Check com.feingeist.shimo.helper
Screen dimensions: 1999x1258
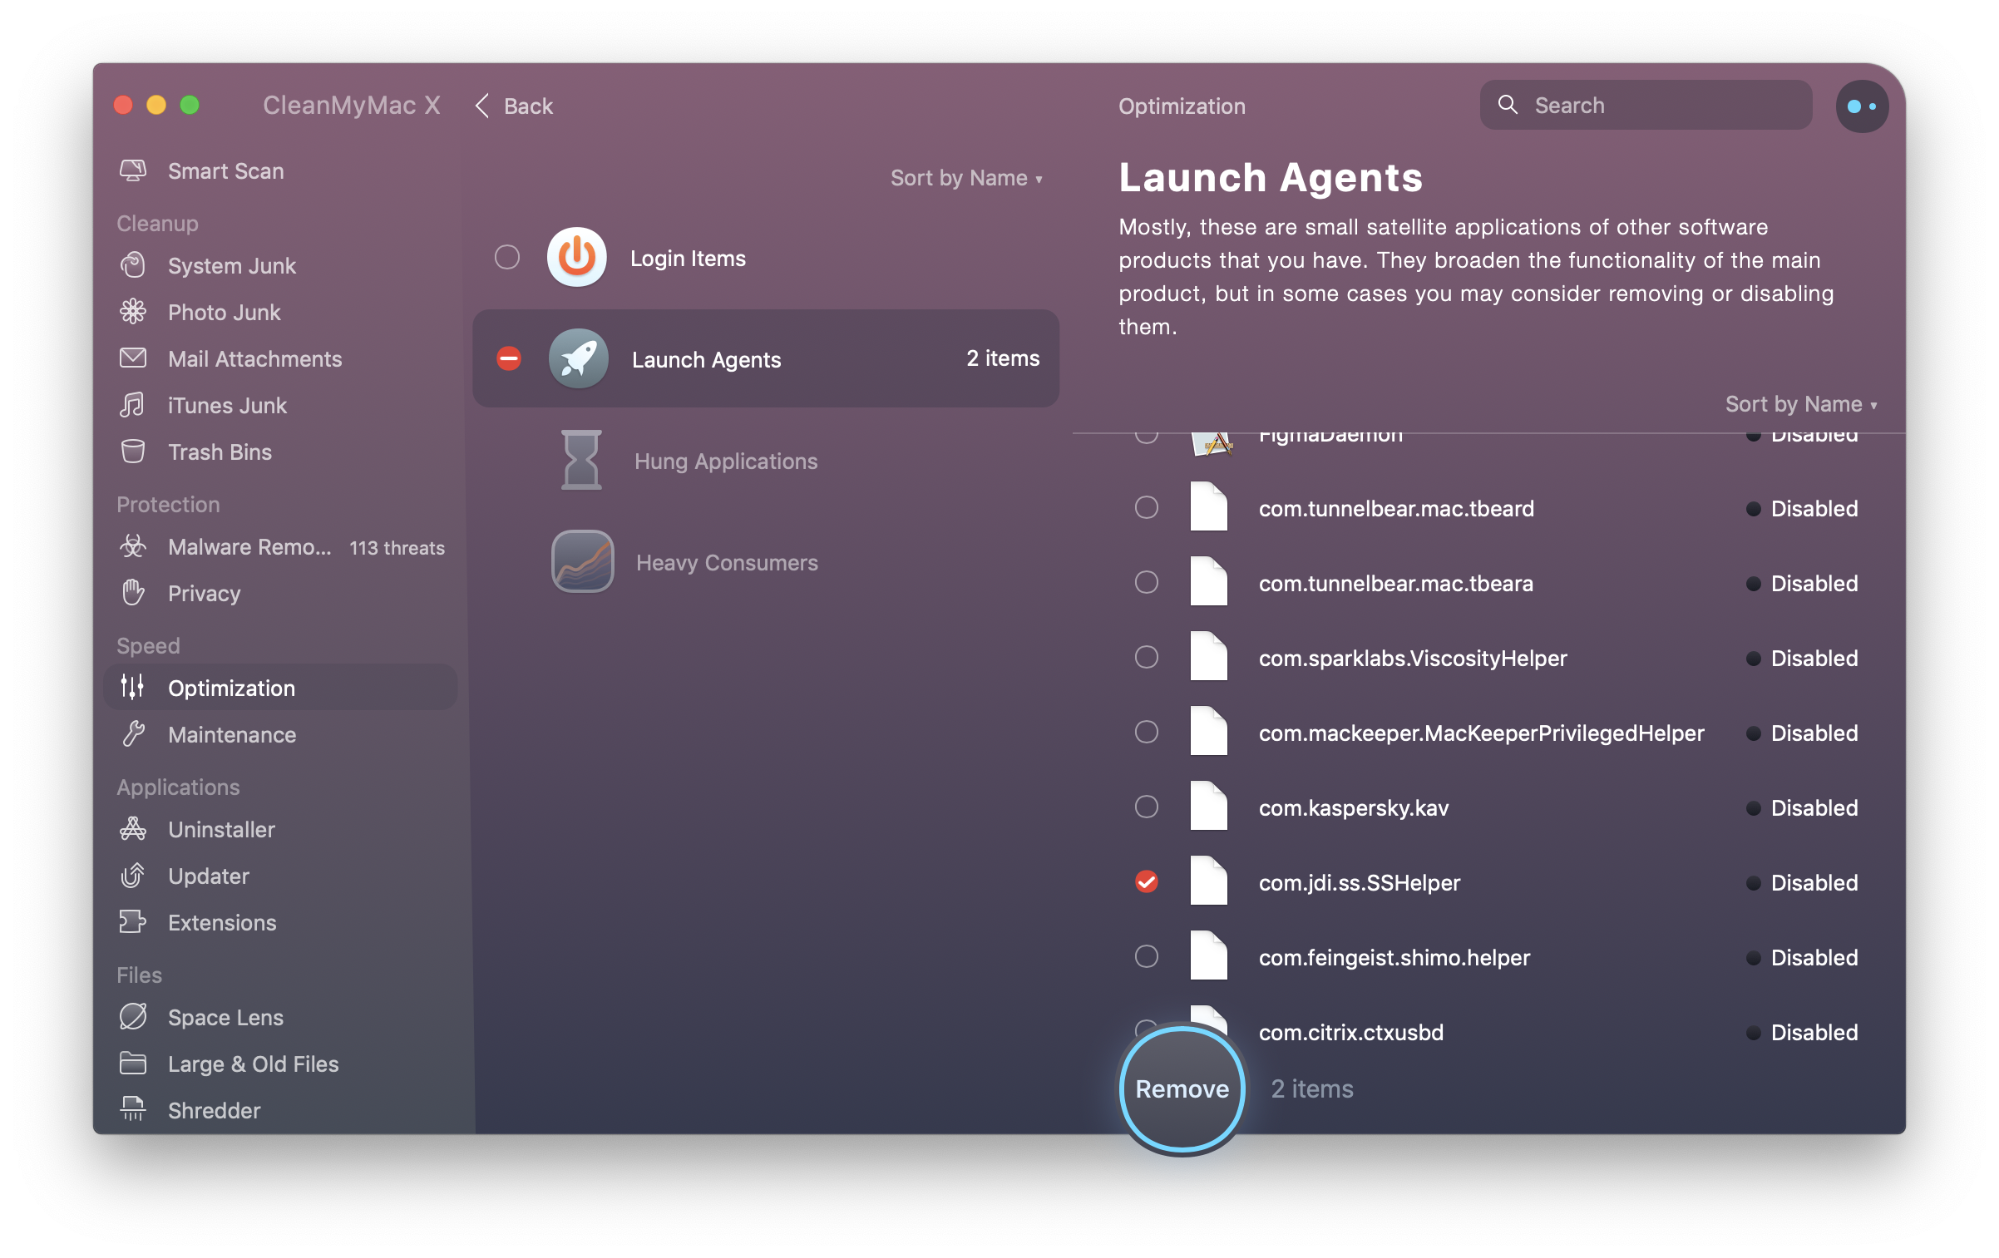tap(1147, 957)
